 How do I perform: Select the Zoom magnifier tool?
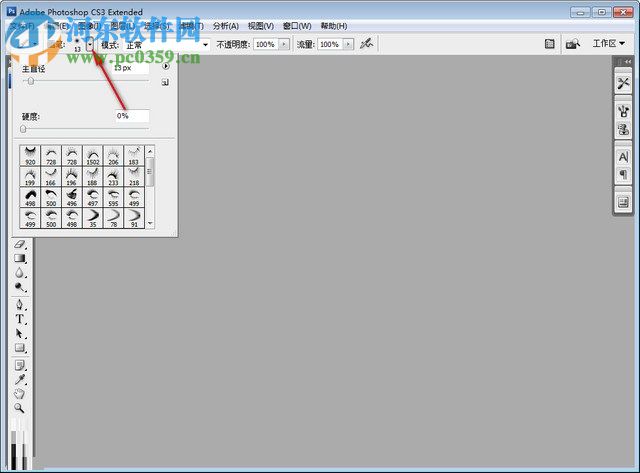(x=20, y=408)
